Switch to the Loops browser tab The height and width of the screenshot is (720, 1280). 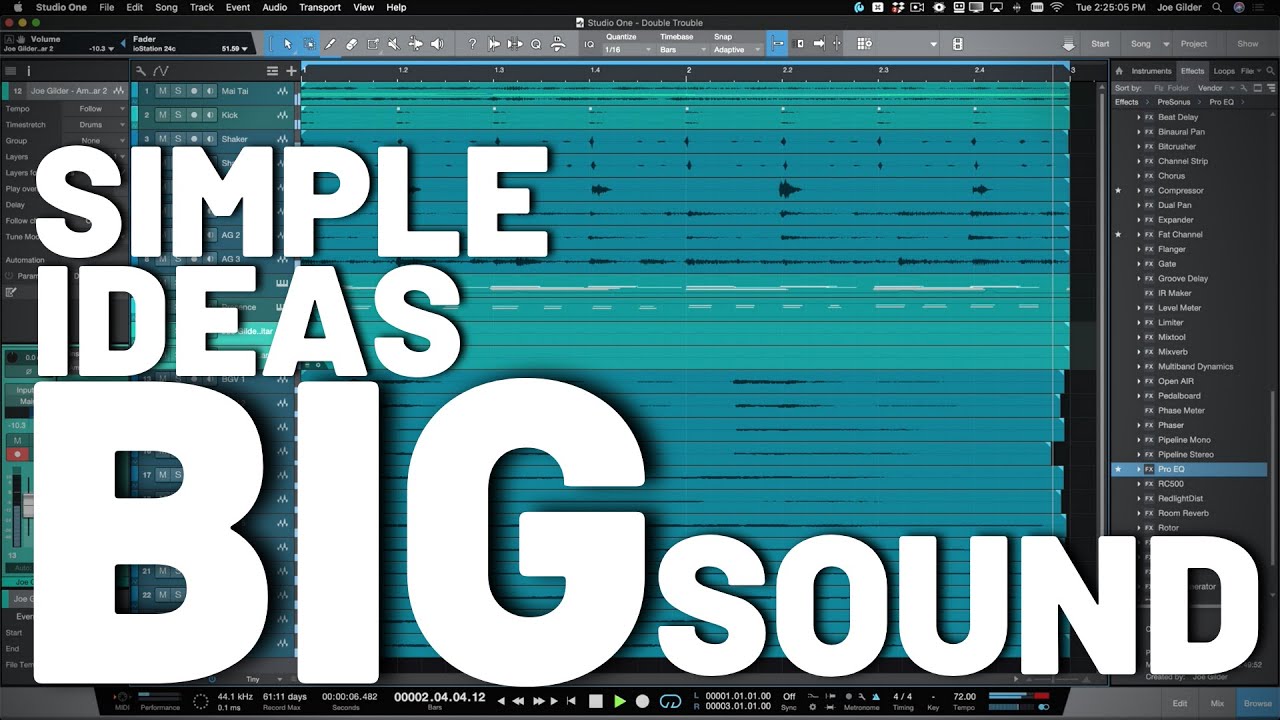click(x=1224, y=71)
